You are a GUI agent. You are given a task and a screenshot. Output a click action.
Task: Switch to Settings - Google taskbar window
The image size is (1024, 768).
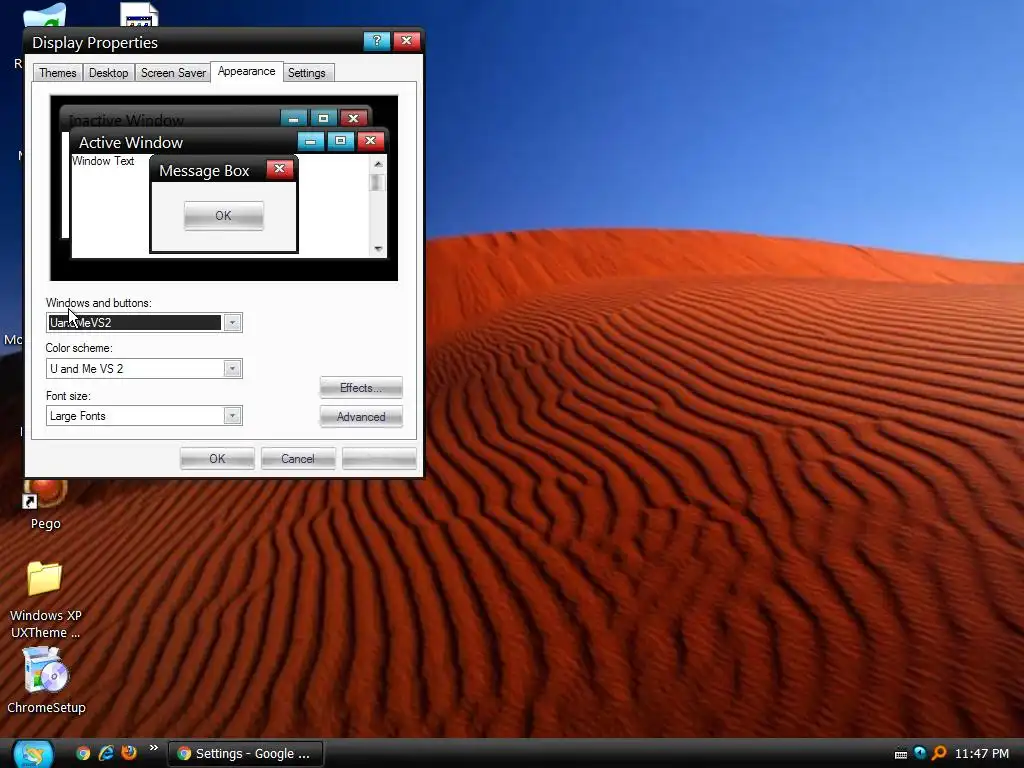click(246, 754)
